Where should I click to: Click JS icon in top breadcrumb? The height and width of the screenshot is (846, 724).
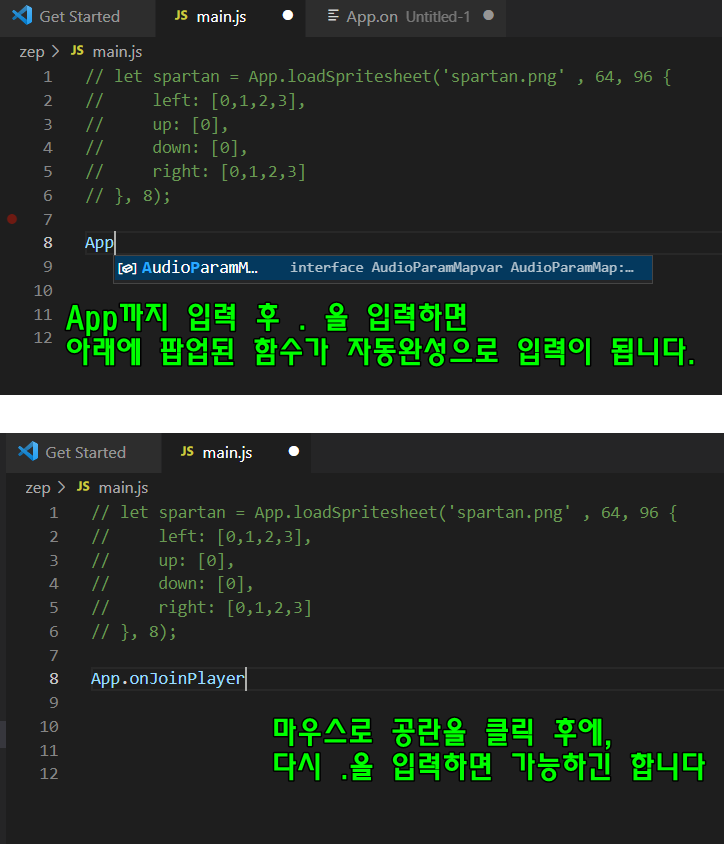[x=78, y=51]
